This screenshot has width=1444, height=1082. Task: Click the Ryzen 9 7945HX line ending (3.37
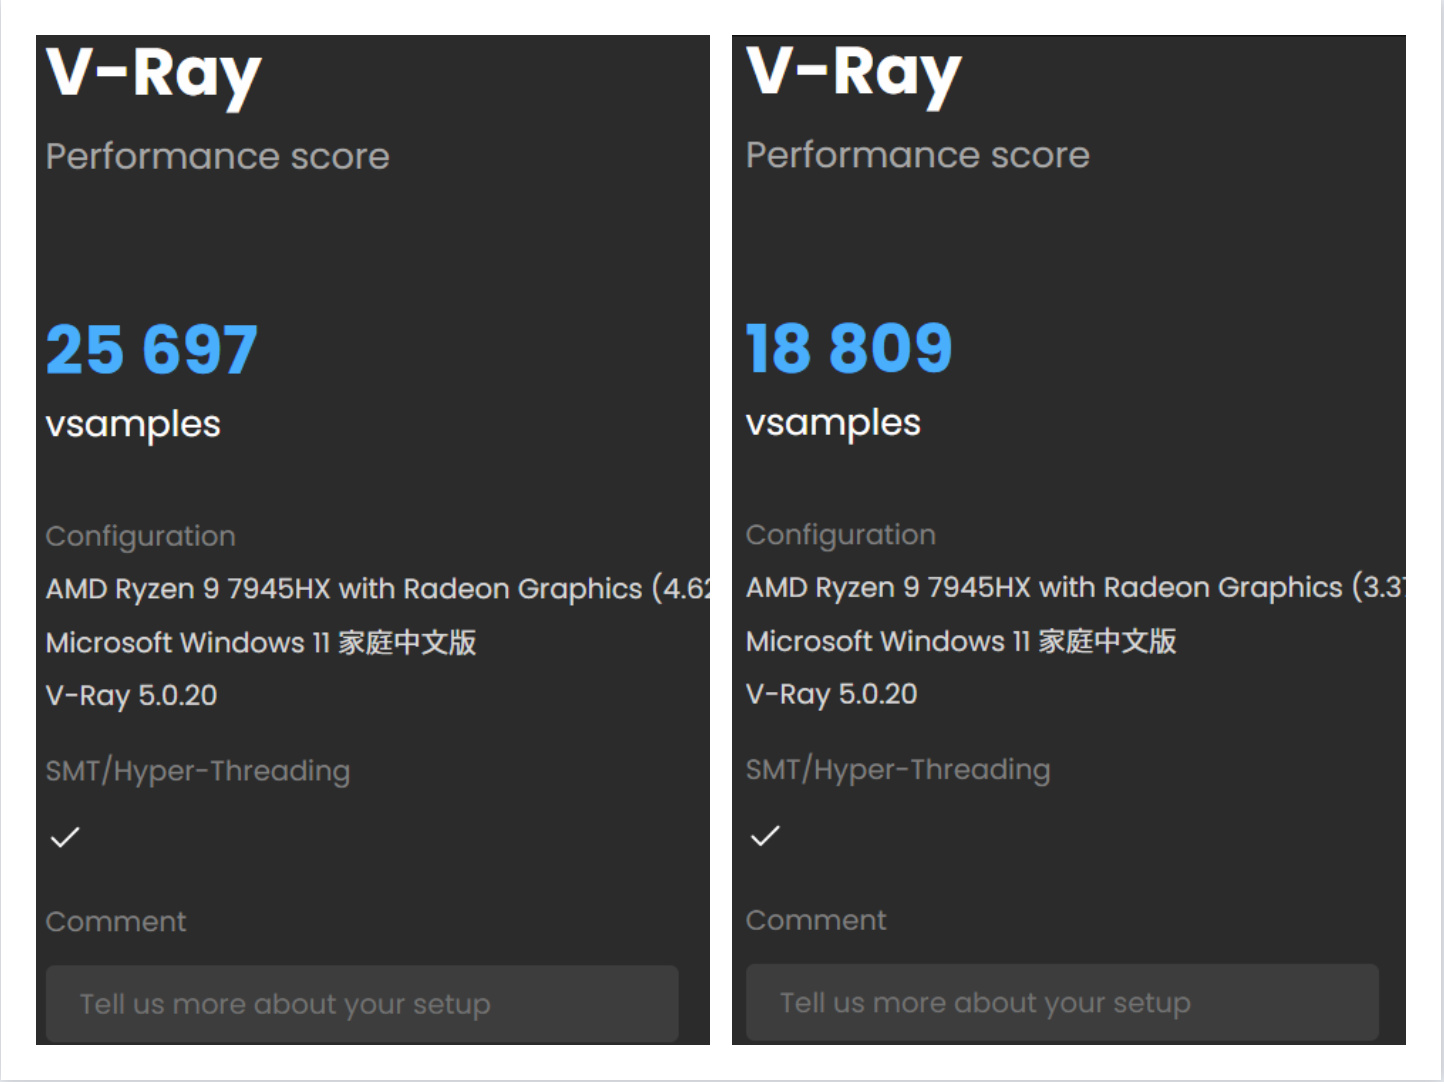(1076, 587)
